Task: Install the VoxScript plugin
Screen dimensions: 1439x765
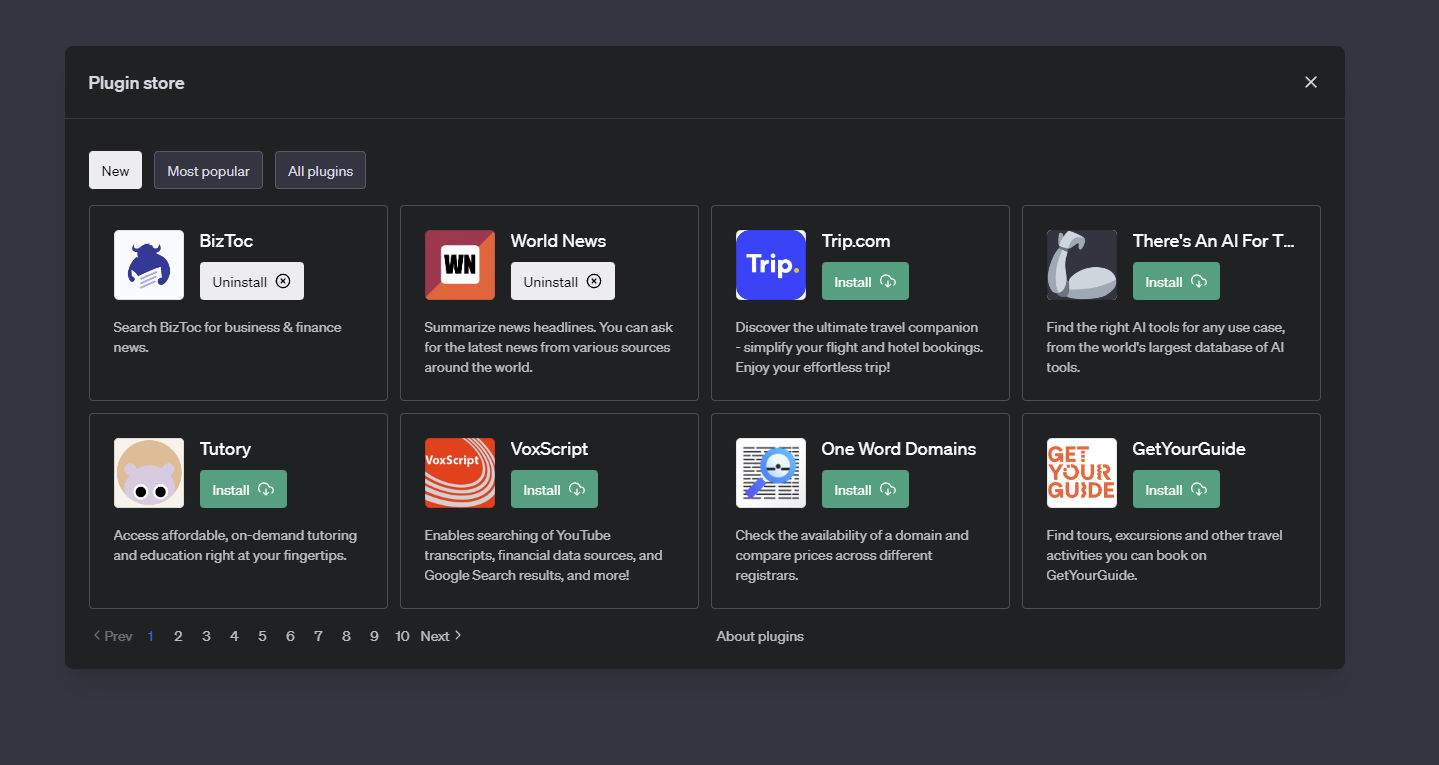Action: (x=554, y=489)
